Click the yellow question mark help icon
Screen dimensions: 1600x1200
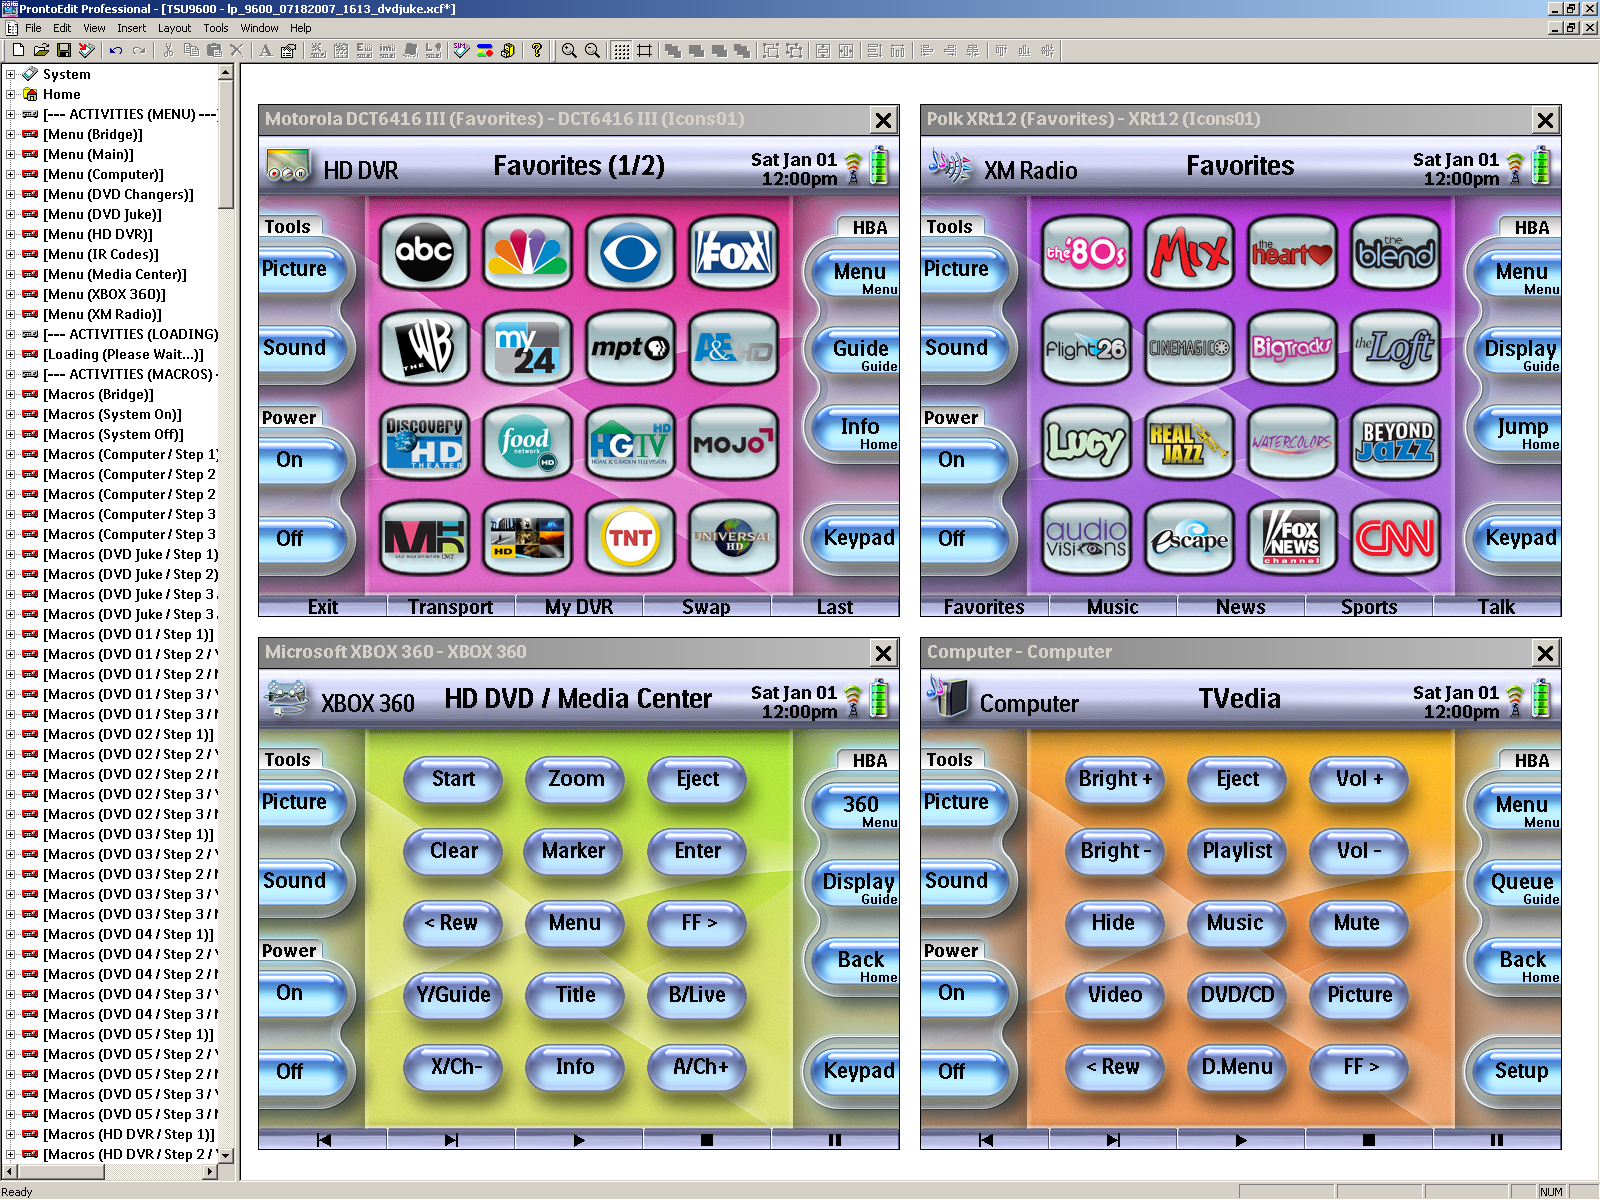pos(537,50)
